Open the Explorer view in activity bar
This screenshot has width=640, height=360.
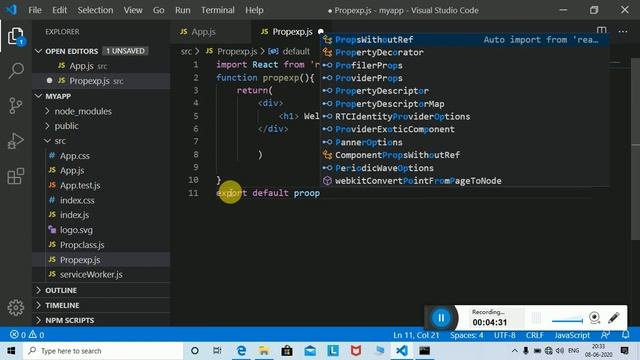point(16,36)
